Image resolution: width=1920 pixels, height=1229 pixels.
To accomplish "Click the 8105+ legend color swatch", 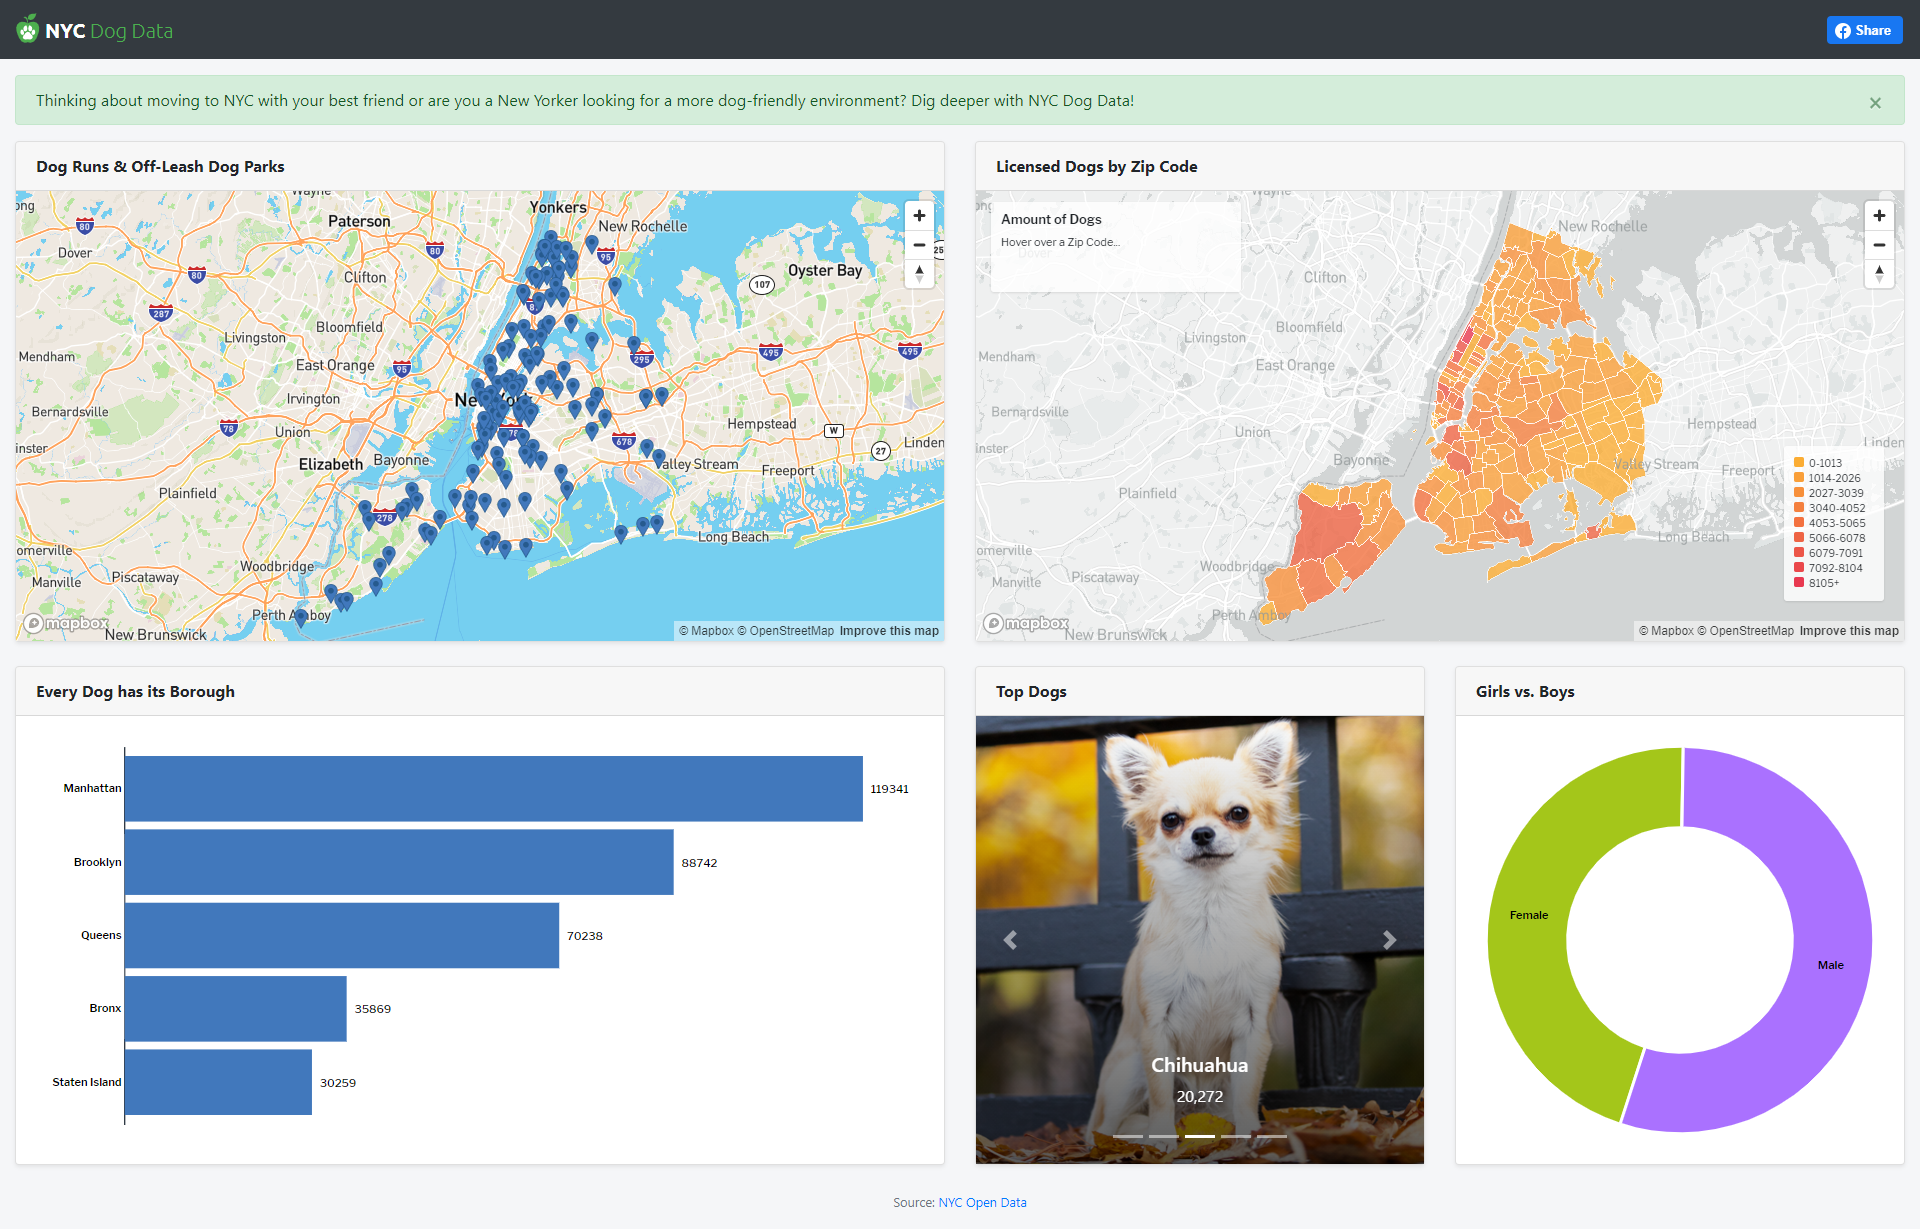I will [x=1799, y=583].
